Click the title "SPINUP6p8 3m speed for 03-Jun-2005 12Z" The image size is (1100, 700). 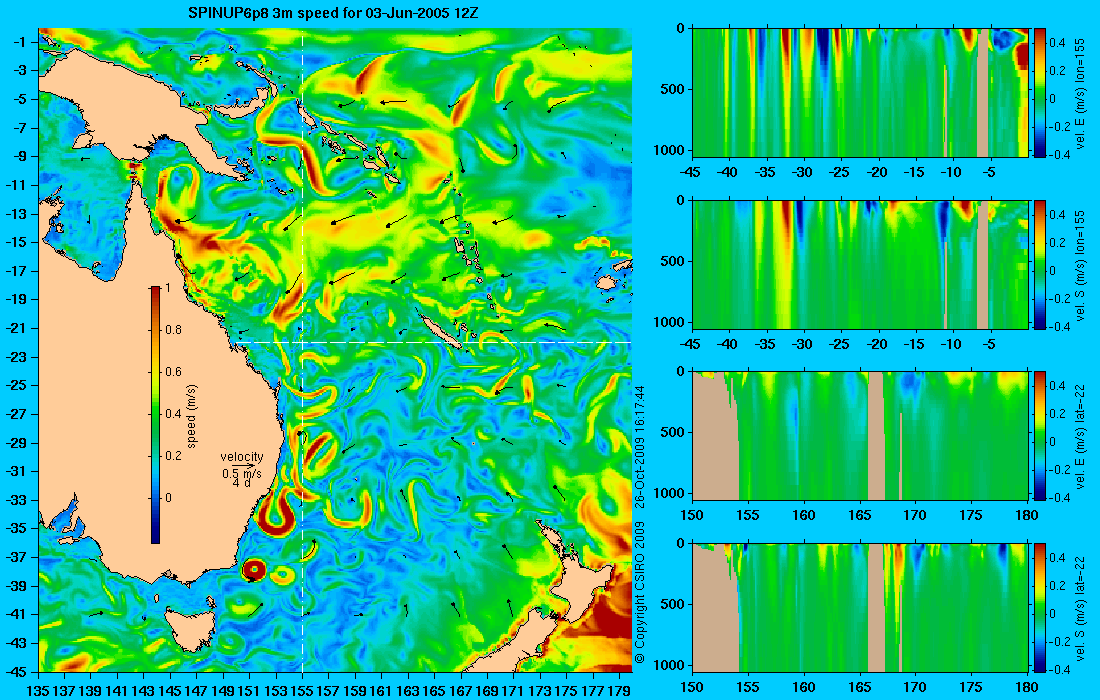pos(333,13)
